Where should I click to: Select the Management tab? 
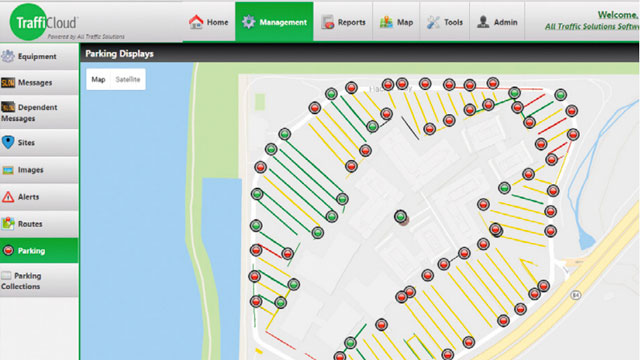click(x=274, y=22)
